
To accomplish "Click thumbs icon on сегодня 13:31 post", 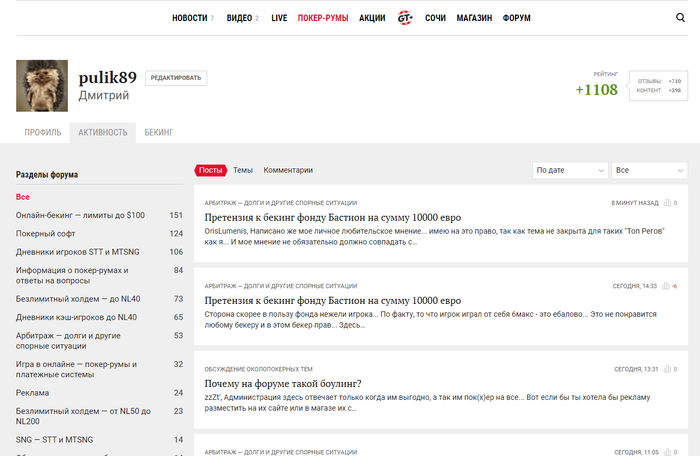I will click(667, 369).
